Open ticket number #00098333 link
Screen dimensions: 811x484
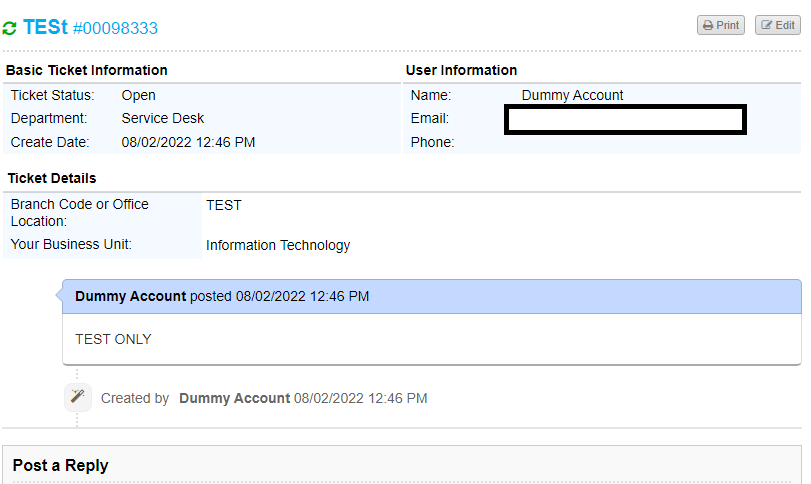(115, 28)
